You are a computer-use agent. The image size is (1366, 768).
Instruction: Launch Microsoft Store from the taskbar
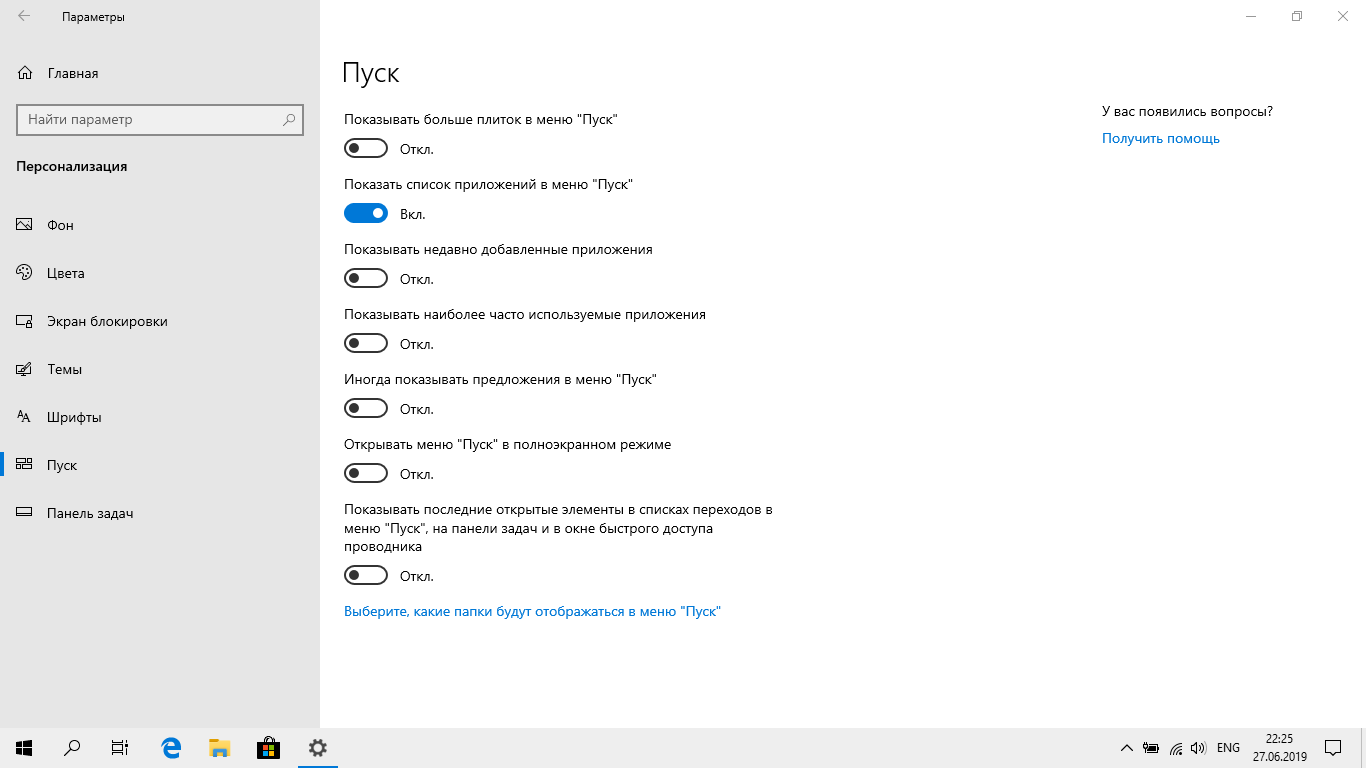pos(268,747)
